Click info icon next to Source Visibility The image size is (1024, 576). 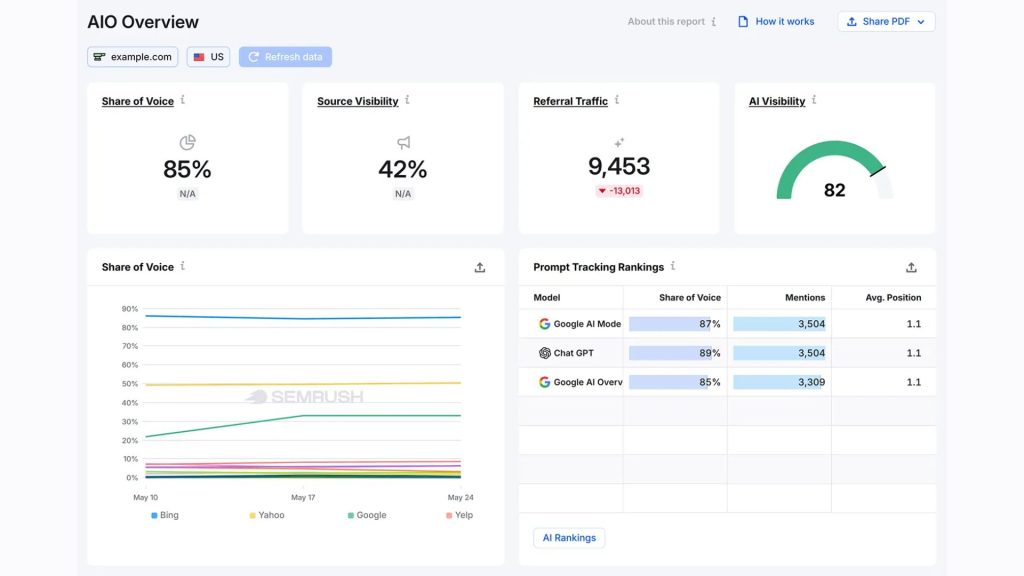coord(408,100)
